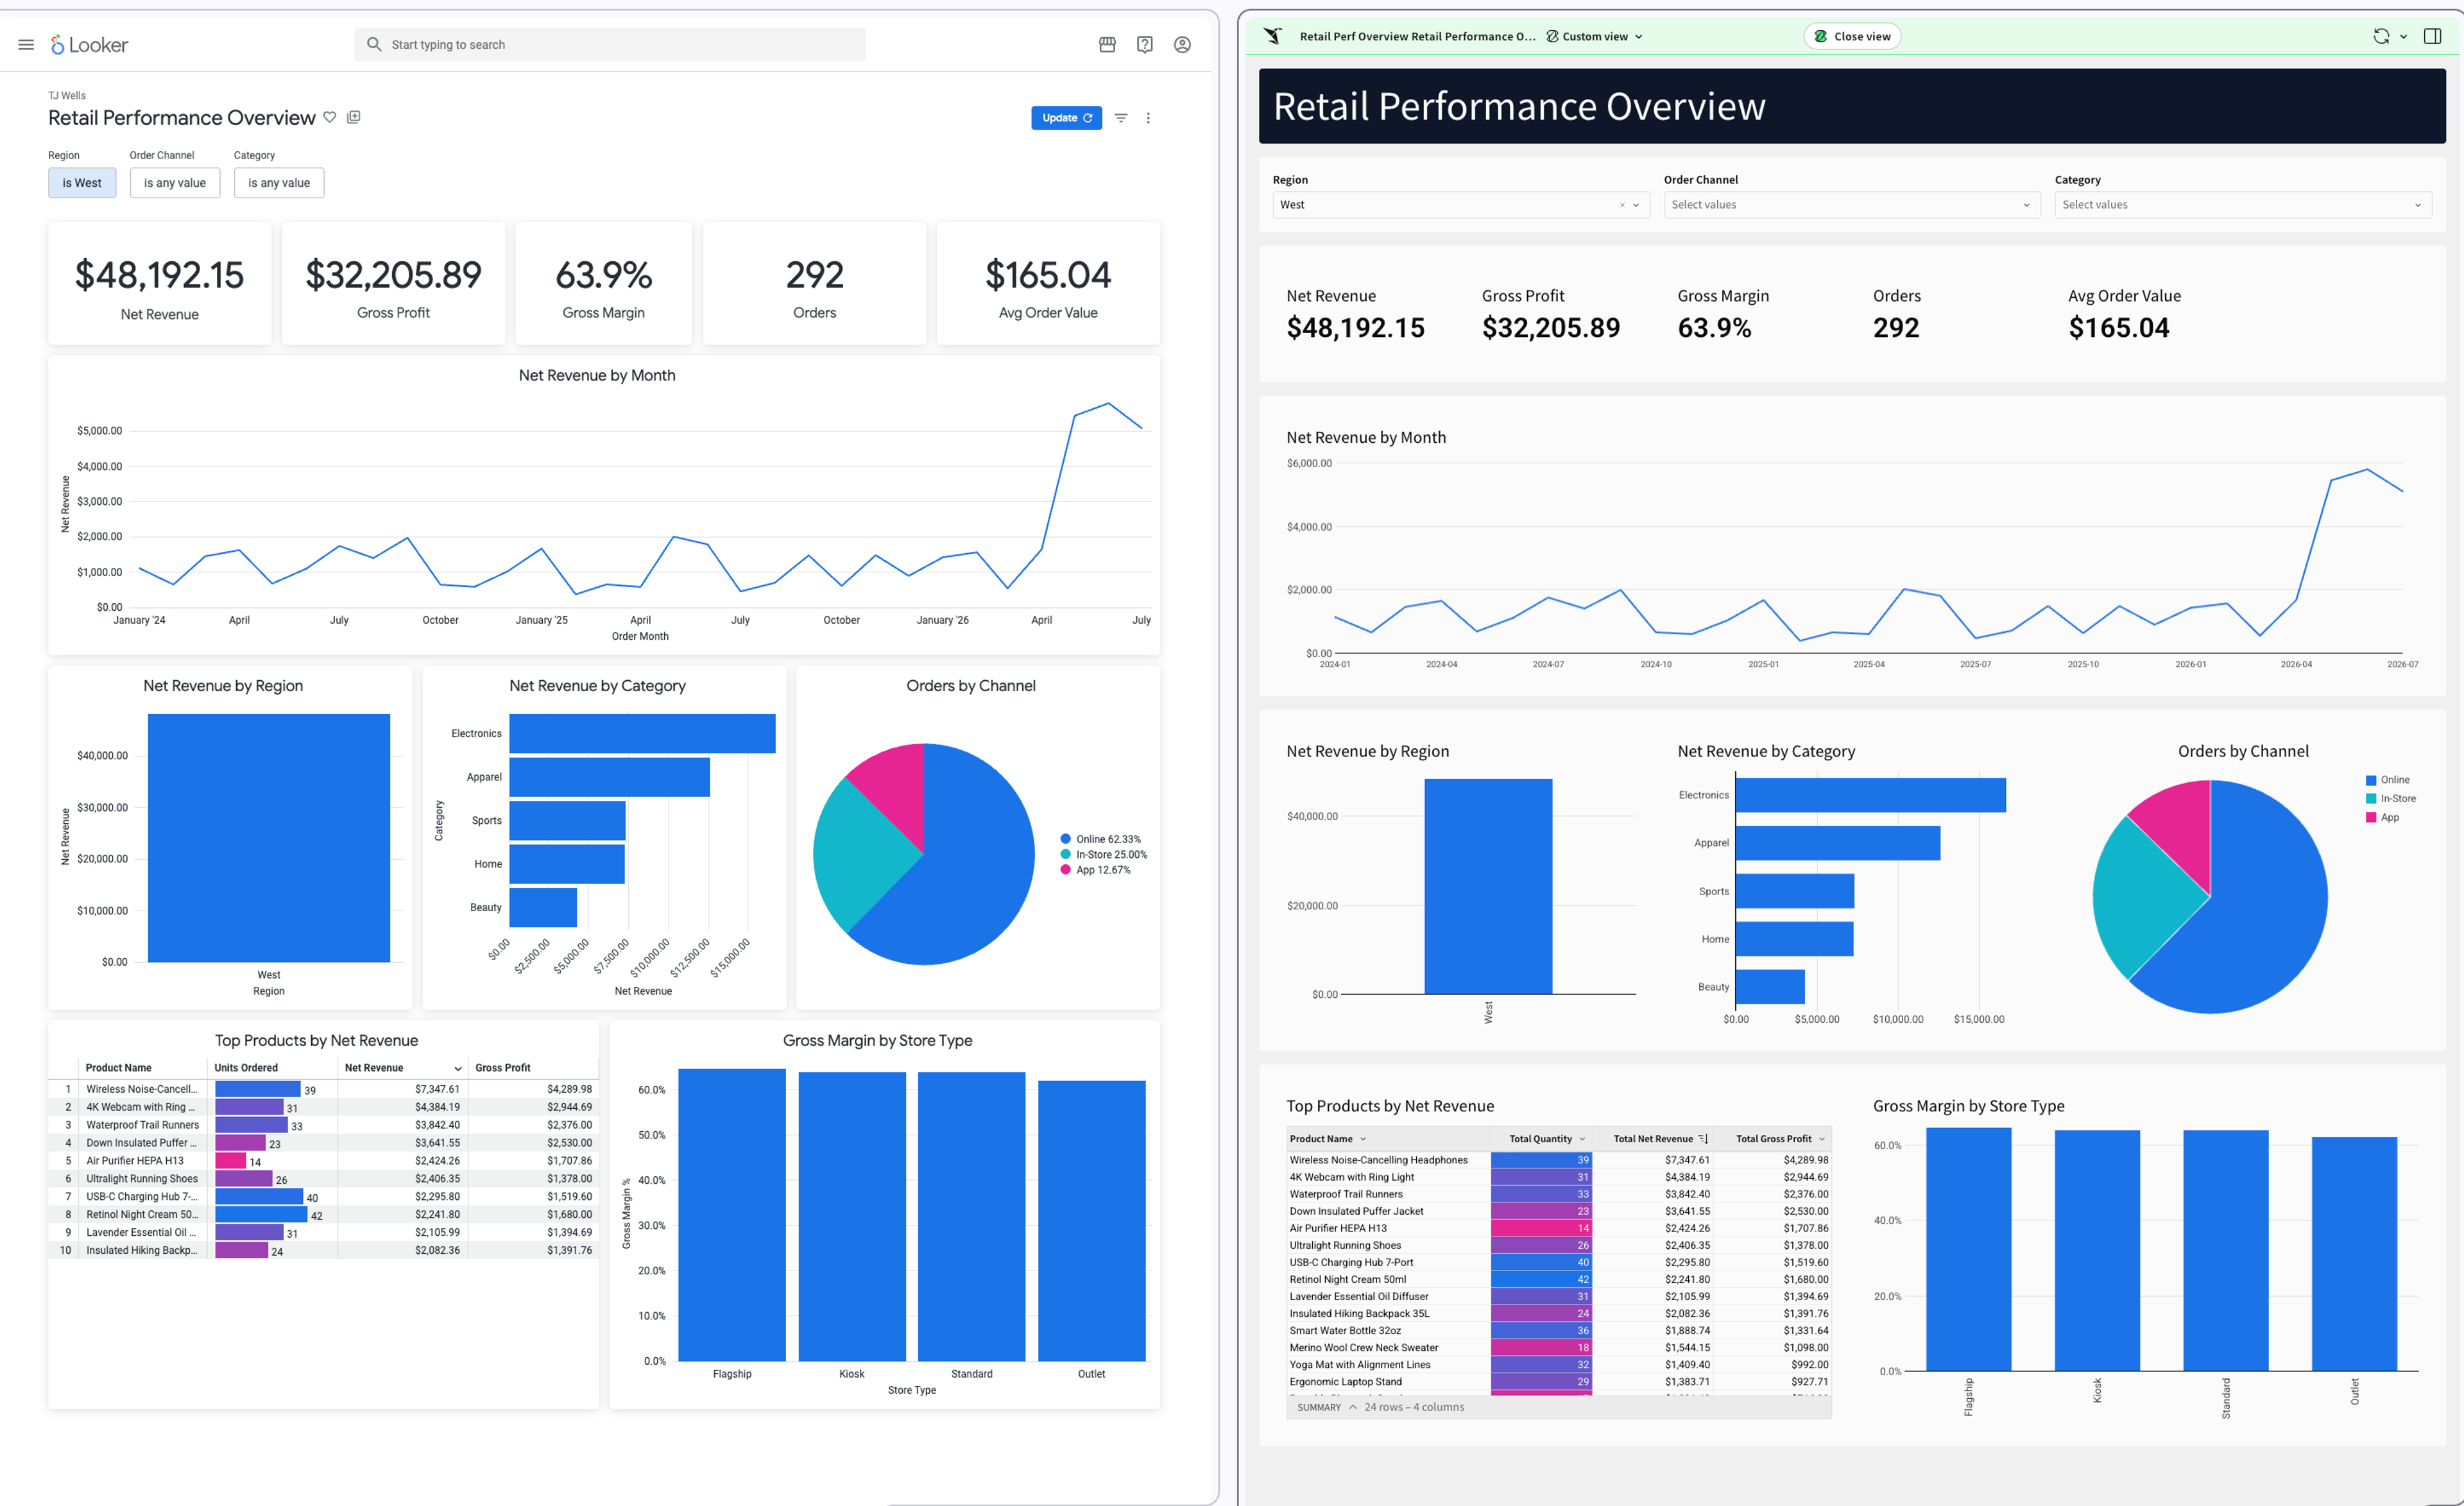Open the Looker user account icon
Image resolution: width=2464 pixels, height=1506 pixels.
coord(1182,44)
